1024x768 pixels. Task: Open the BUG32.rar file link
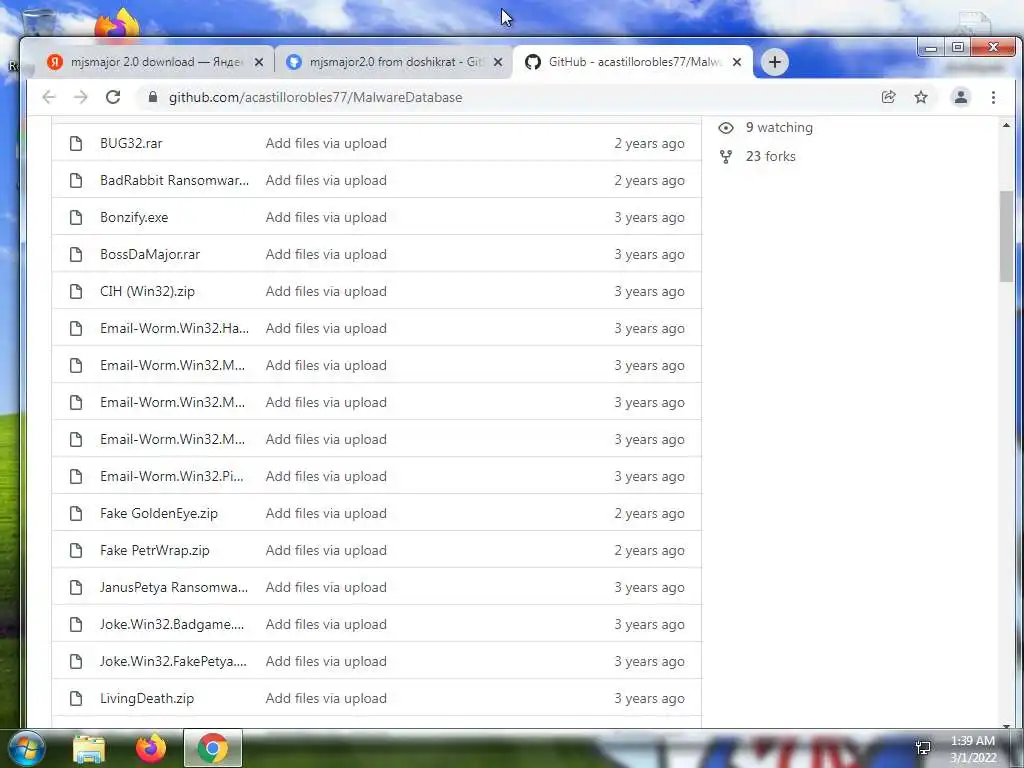(131, 143)
